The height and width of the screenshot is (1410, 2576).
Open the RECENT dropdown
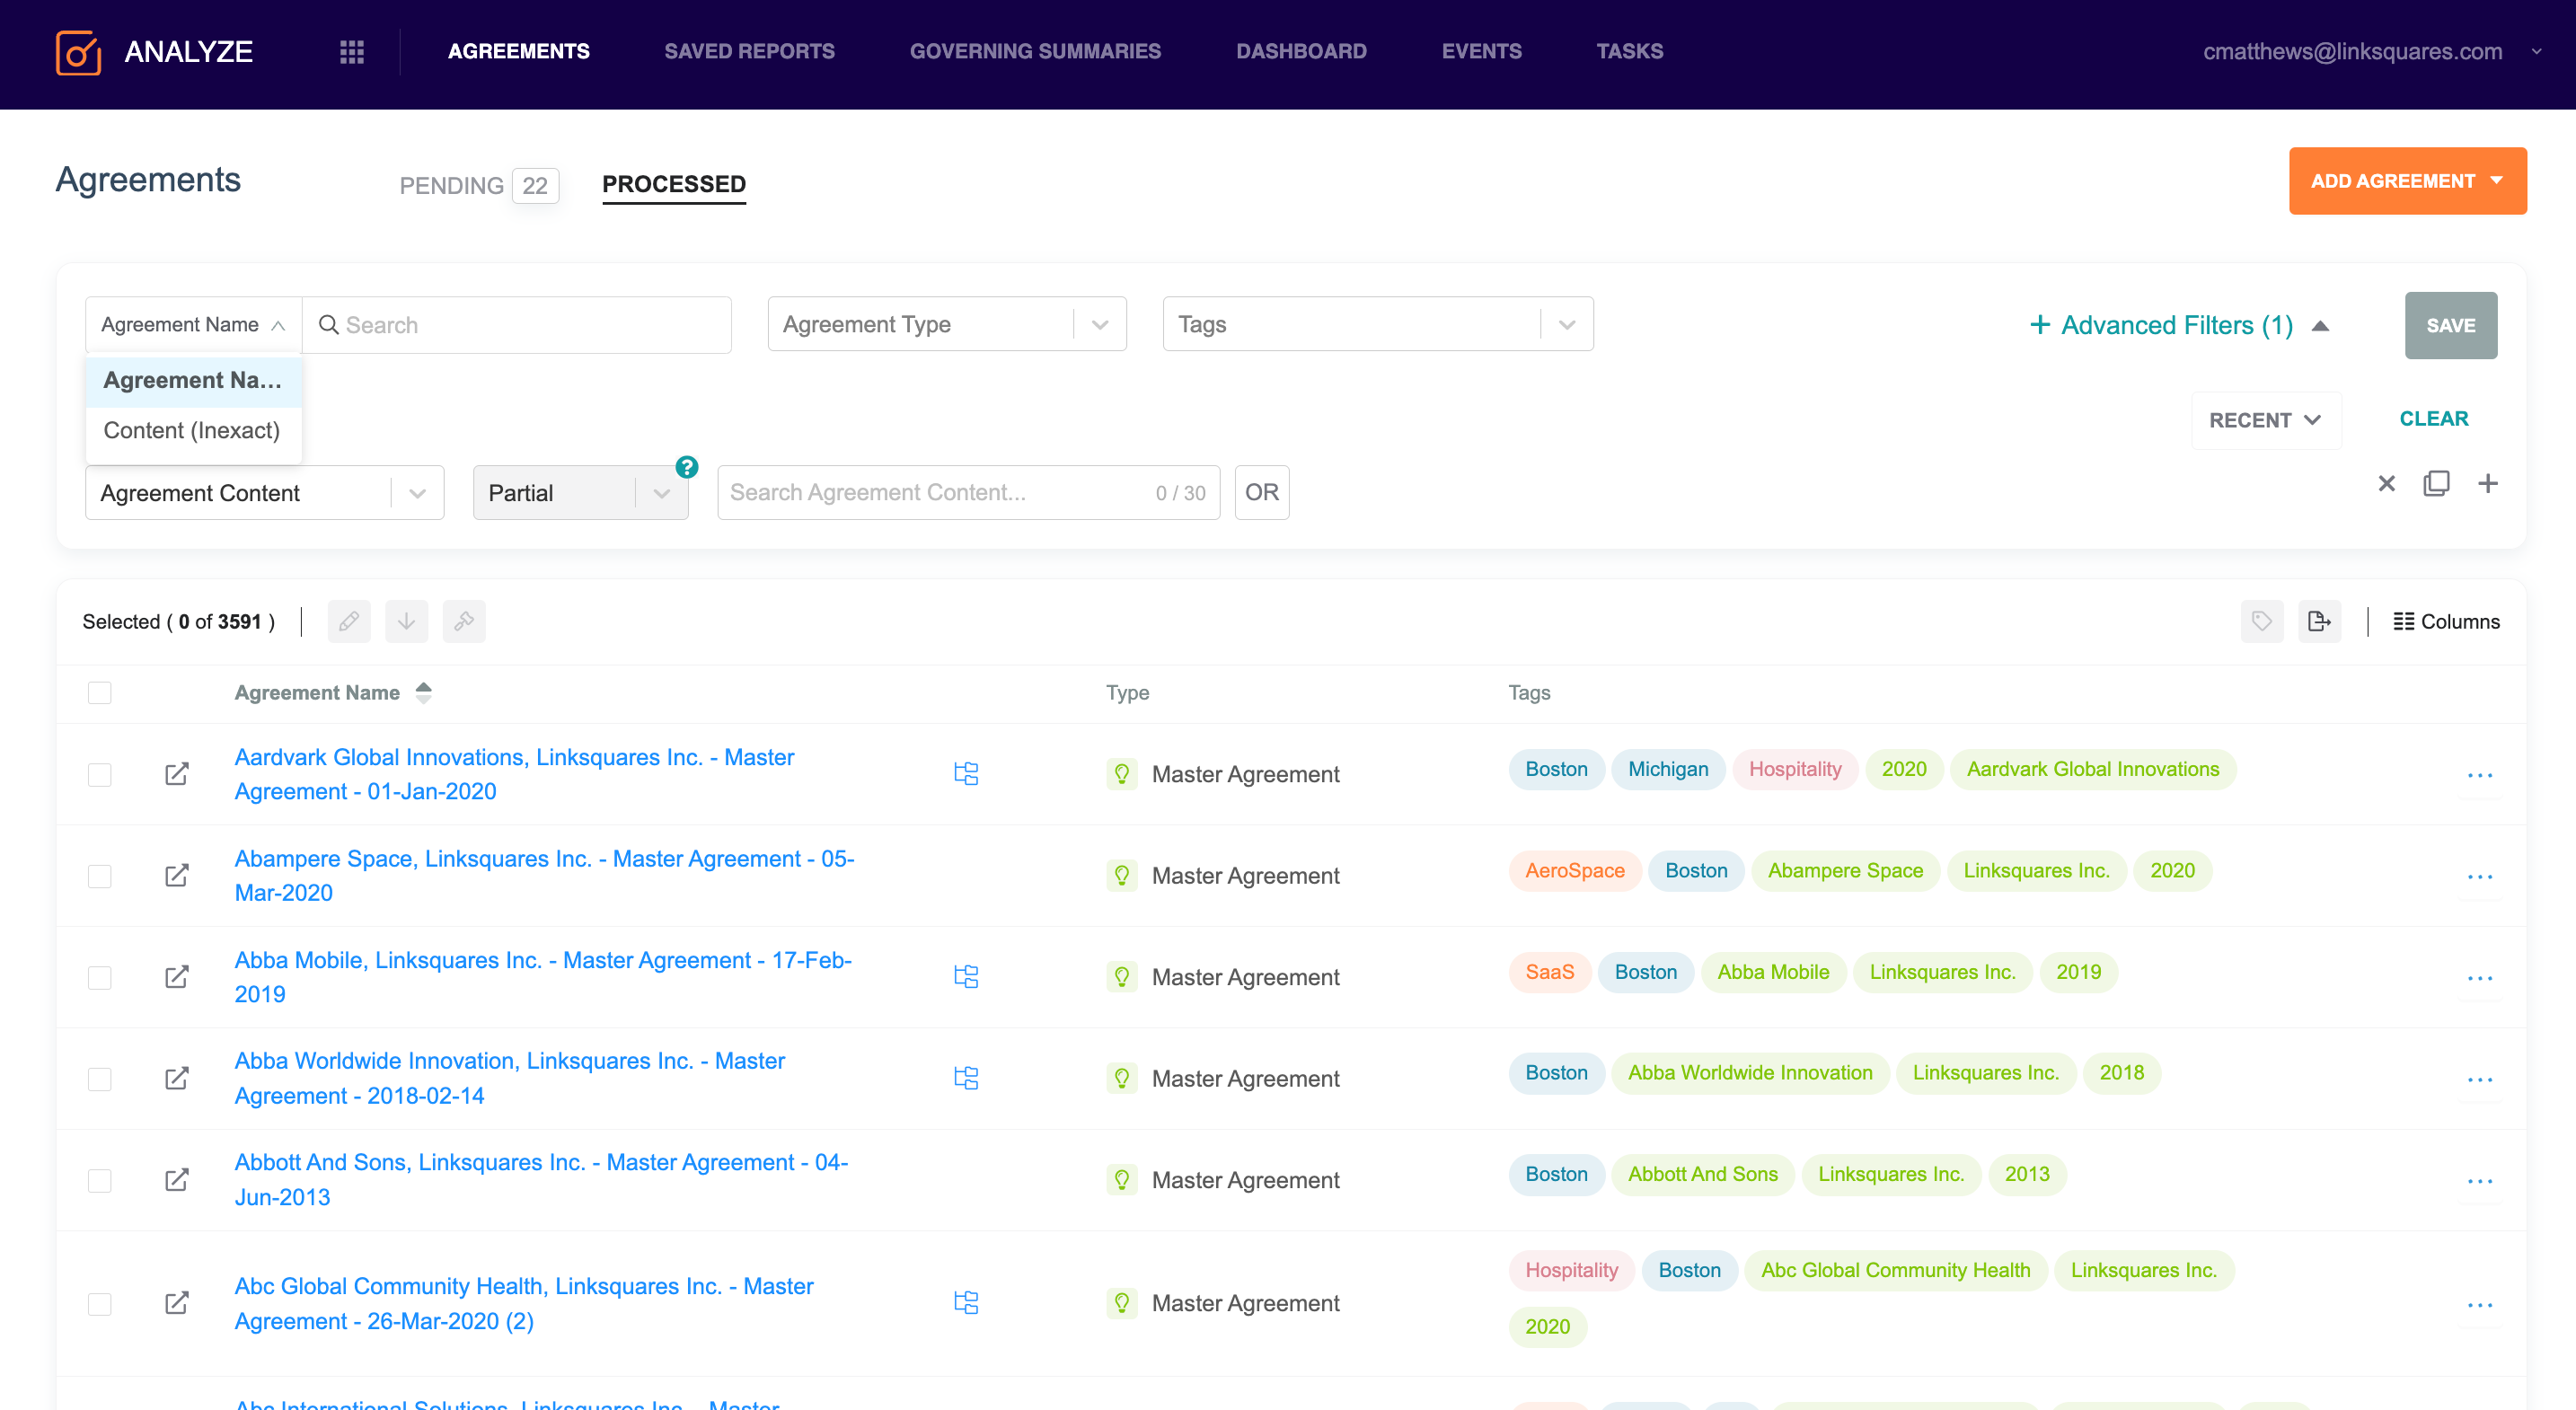[2266, 420]
